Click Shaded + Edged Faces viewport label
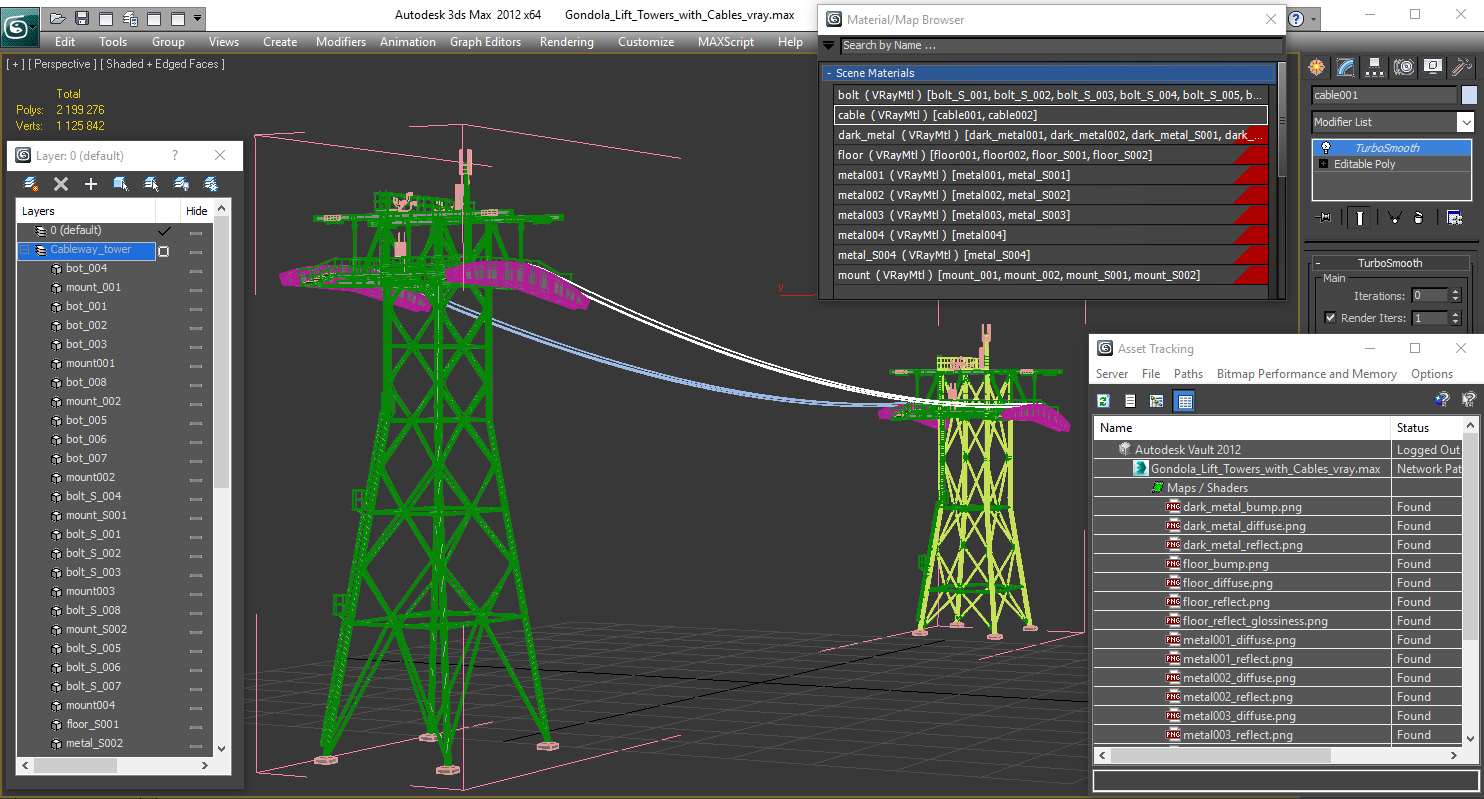1484x799 pixels. [x=165, y=64]
